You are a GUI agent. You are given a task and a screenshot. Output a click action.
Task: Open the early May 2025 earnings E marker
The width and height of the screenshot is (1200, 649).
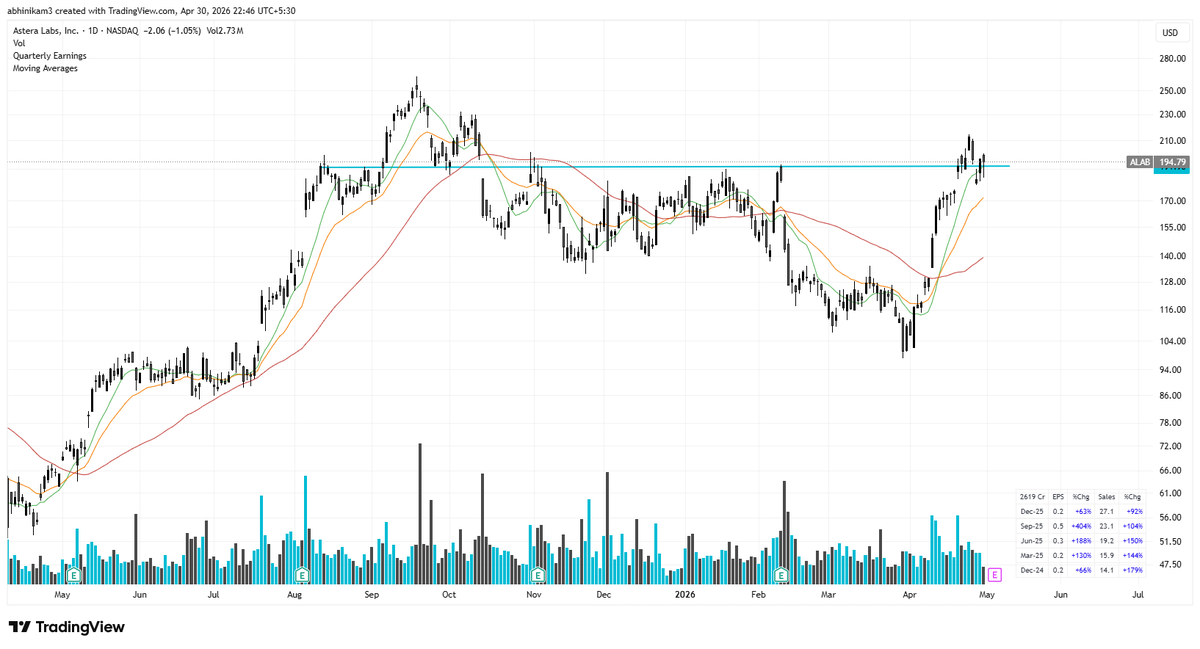73,575
